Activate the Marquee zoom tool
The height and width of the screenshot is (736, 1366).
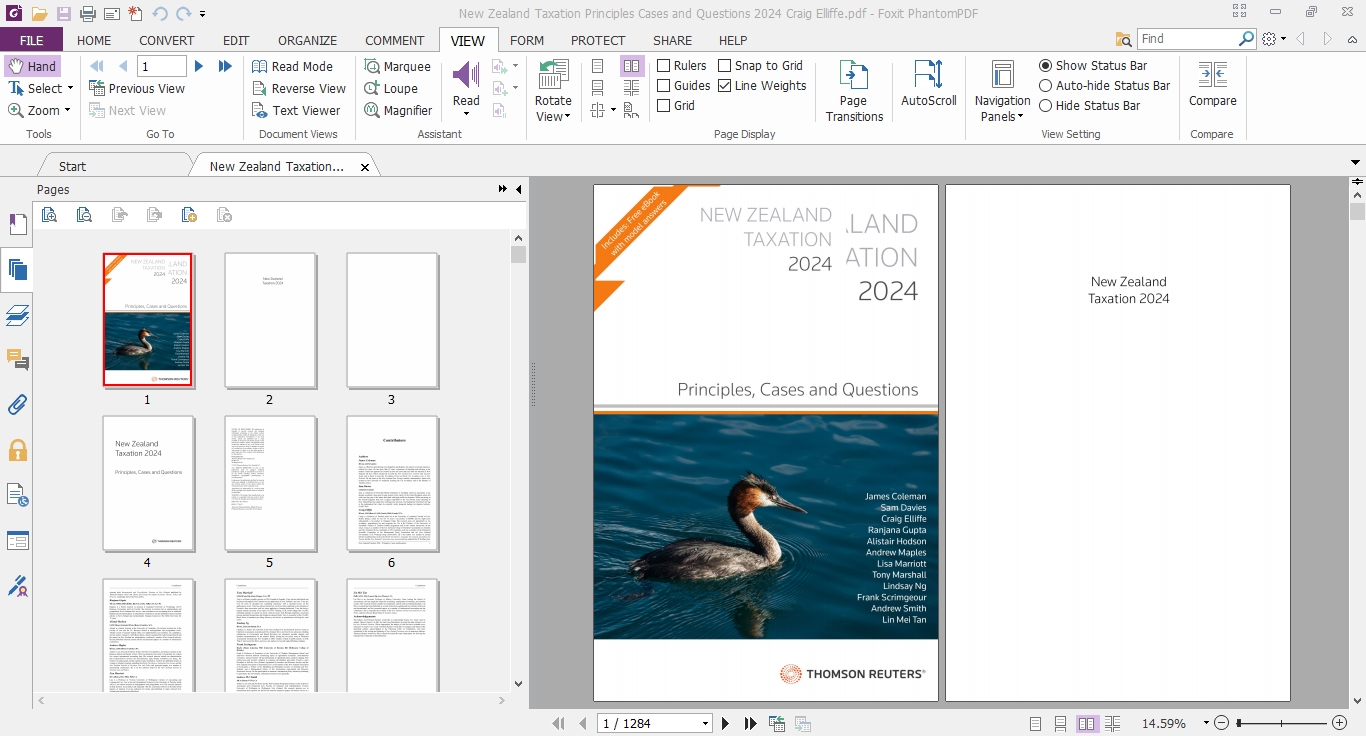(x=397, y=66)
